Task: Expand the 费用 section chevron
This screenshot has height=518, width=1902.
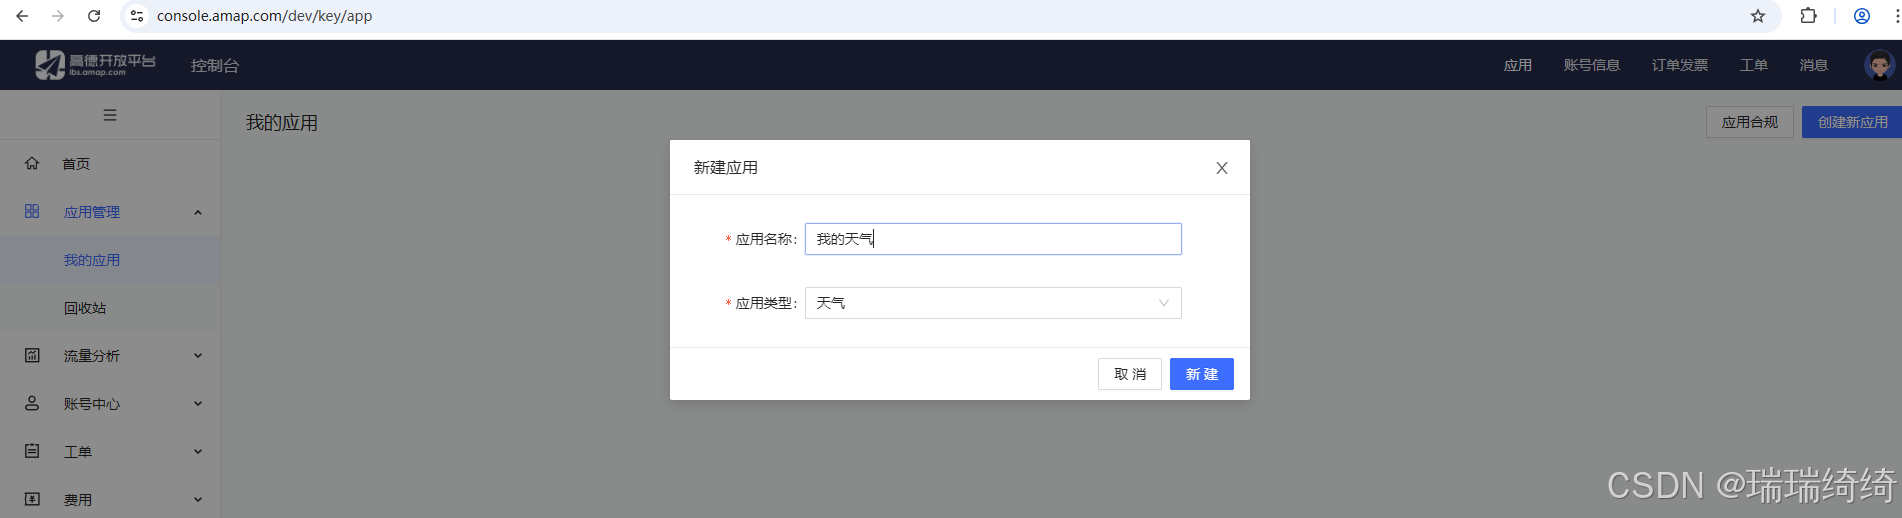Action: 198,500
